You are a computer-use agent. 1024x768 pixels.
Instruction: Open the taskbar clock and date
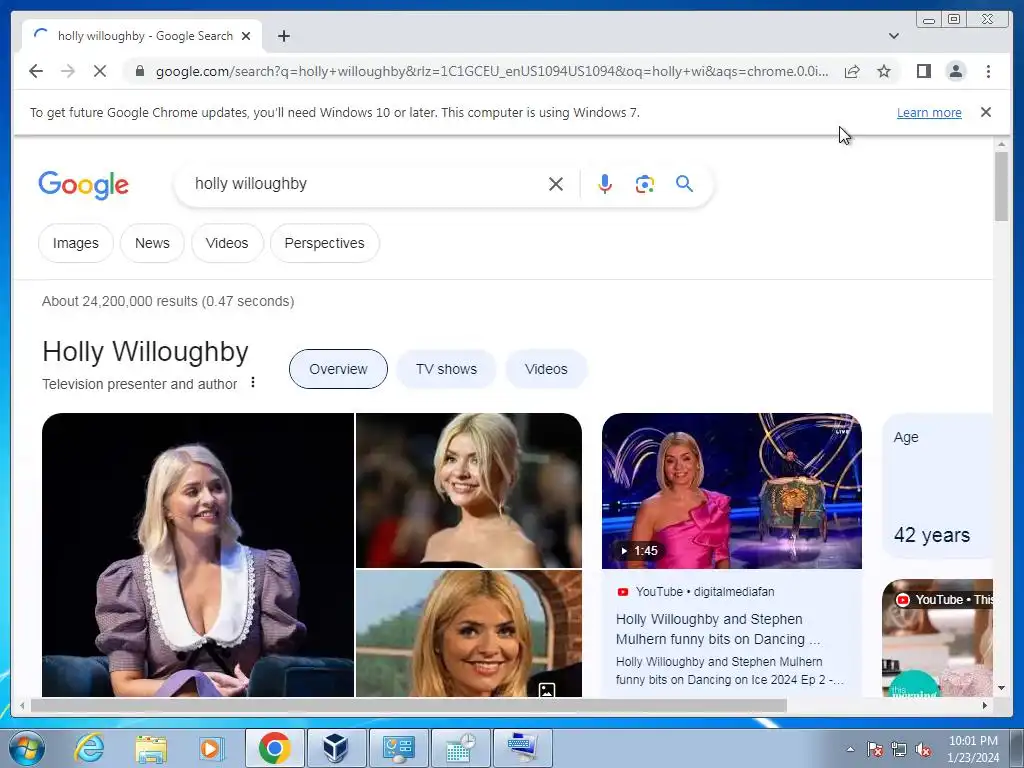pos(973,749)
